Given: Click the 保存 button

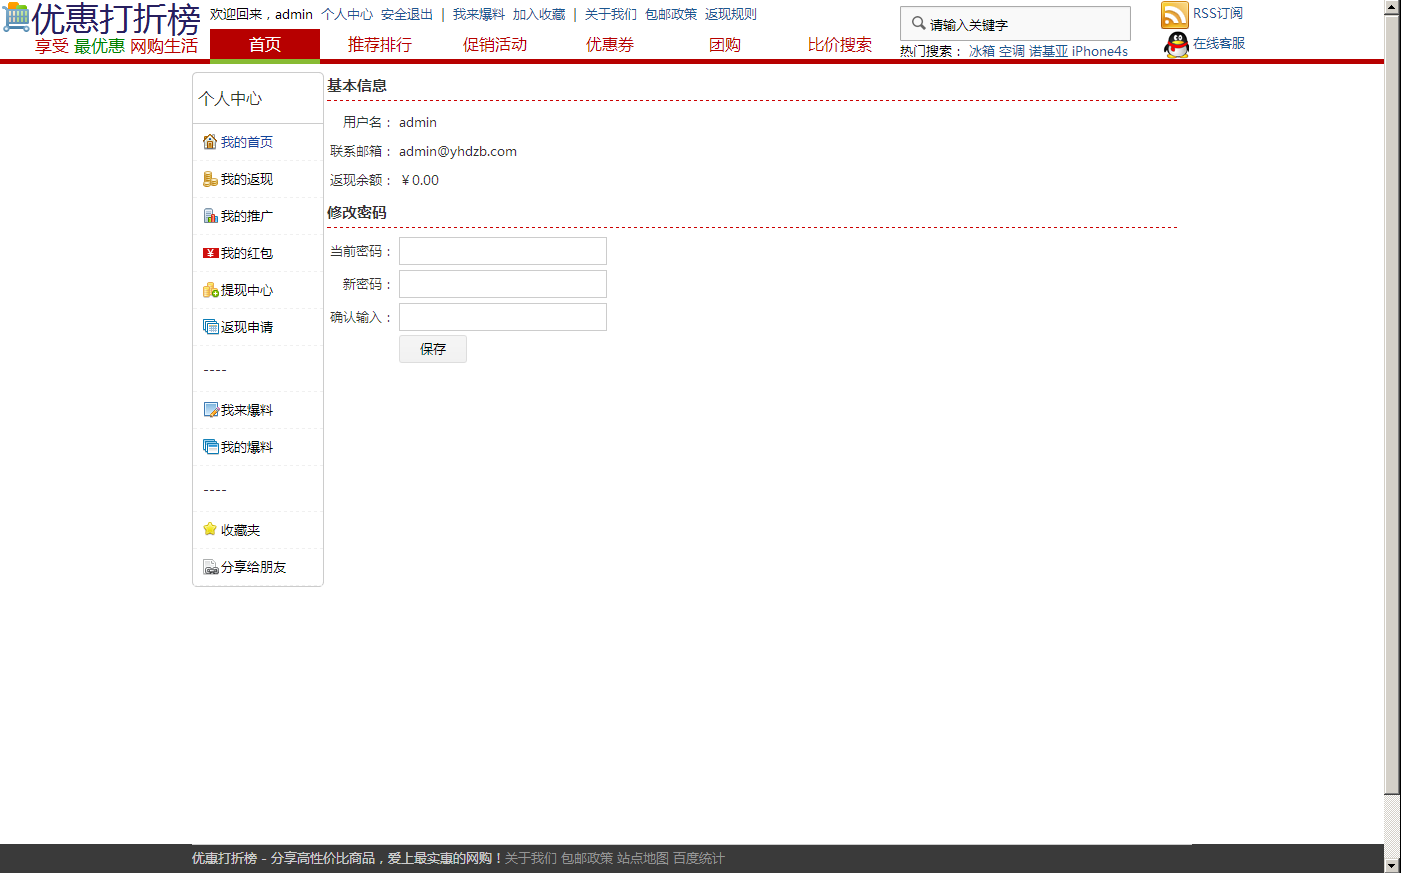Looking at the screenshot, I should (433, 349).
